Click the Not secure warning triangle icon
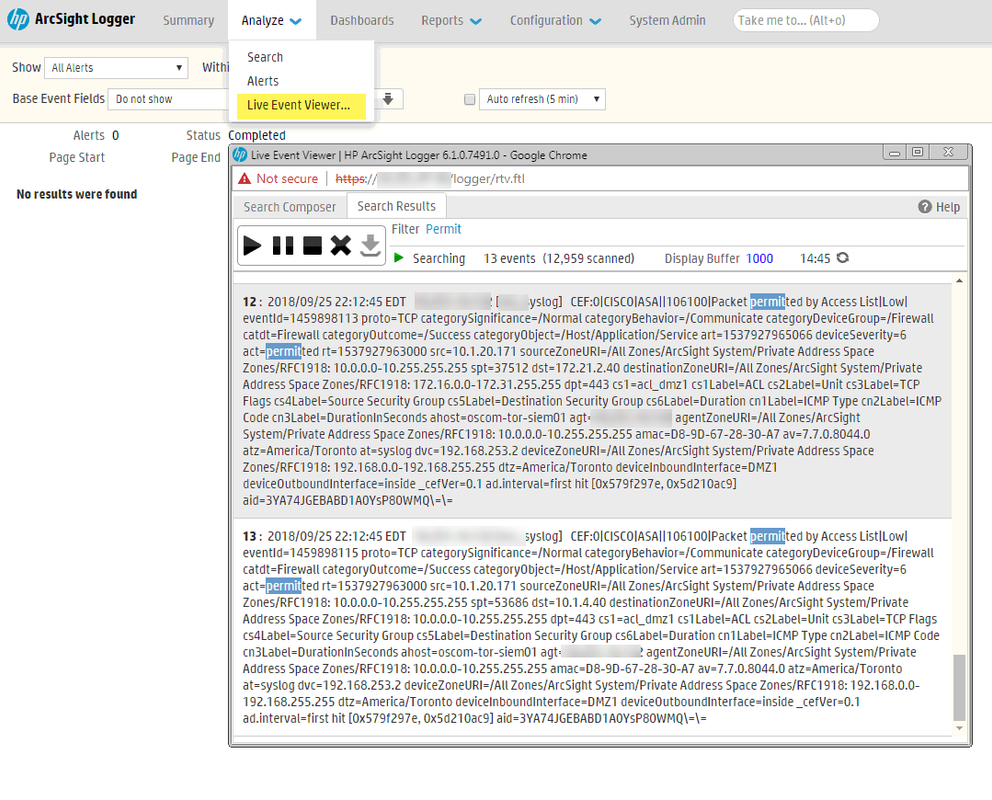The width and height of the screenshot is (992, 800). click(x=244, y=179)
